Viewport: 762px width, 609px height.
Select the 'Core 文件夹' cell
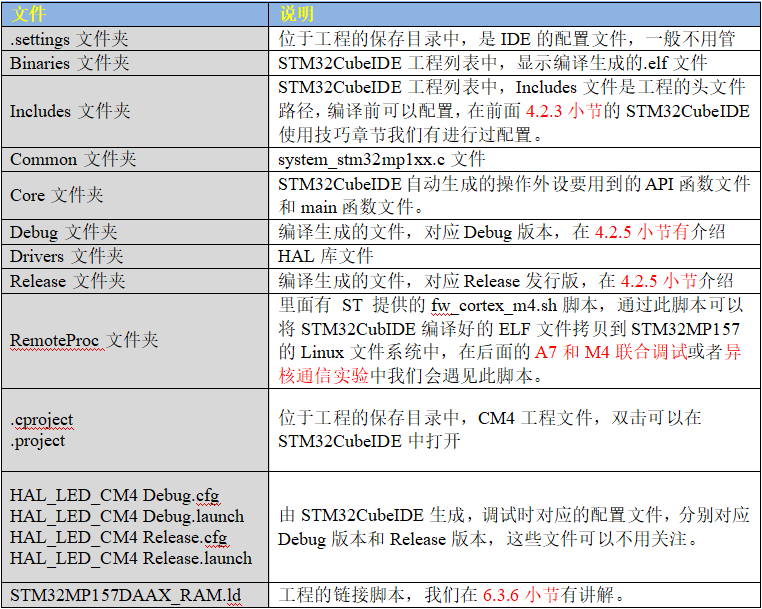tap(135, 195)
